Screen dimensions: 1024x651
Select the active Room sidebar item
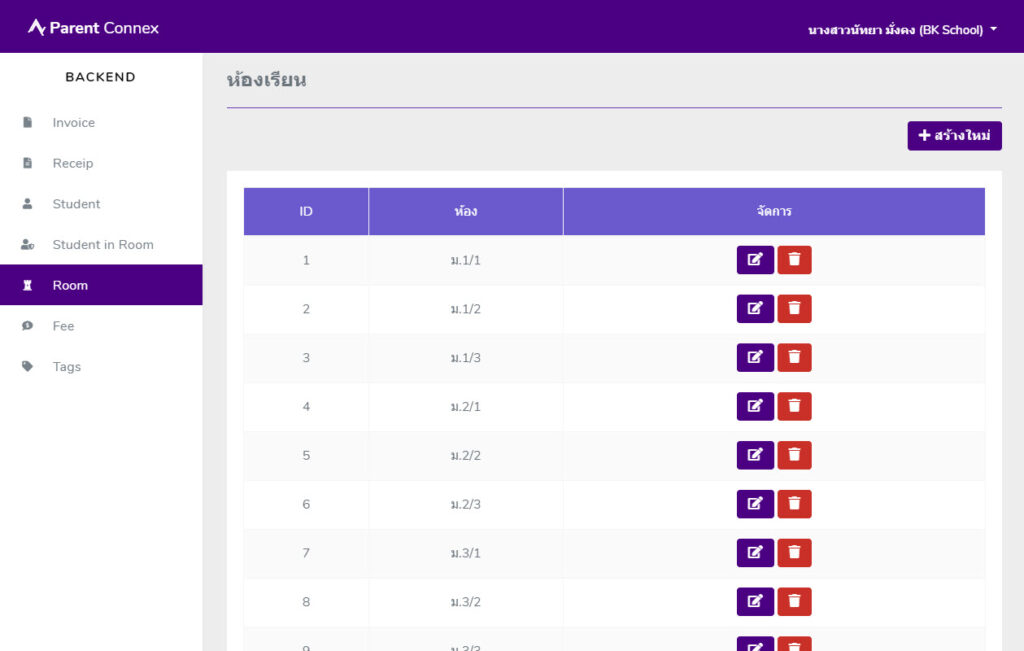70,285
